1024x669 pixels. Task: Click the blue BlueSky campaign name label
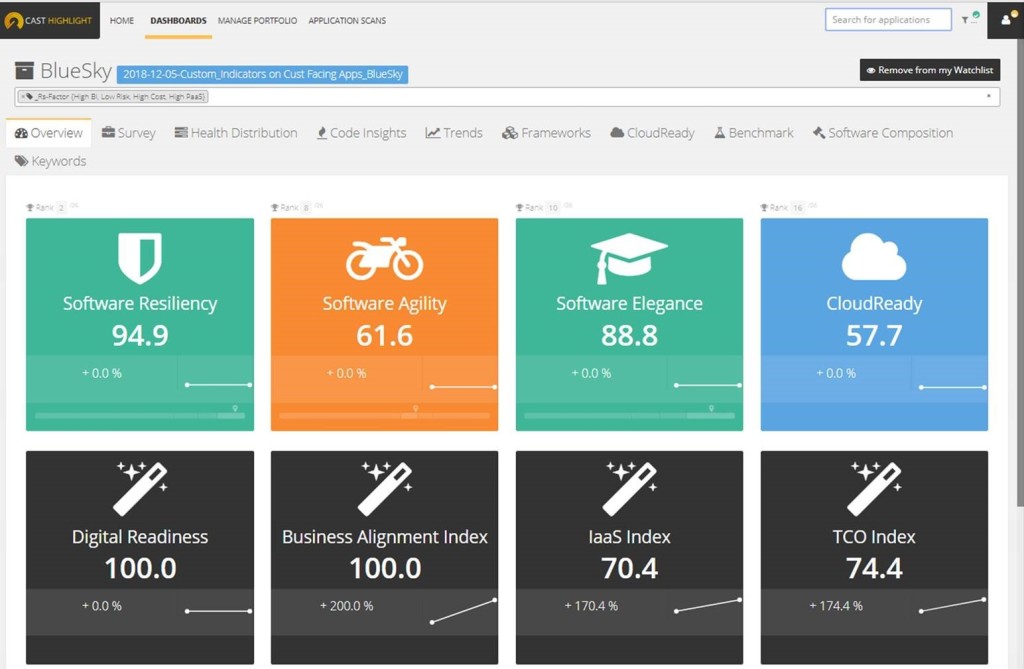(x=262, y=74)
